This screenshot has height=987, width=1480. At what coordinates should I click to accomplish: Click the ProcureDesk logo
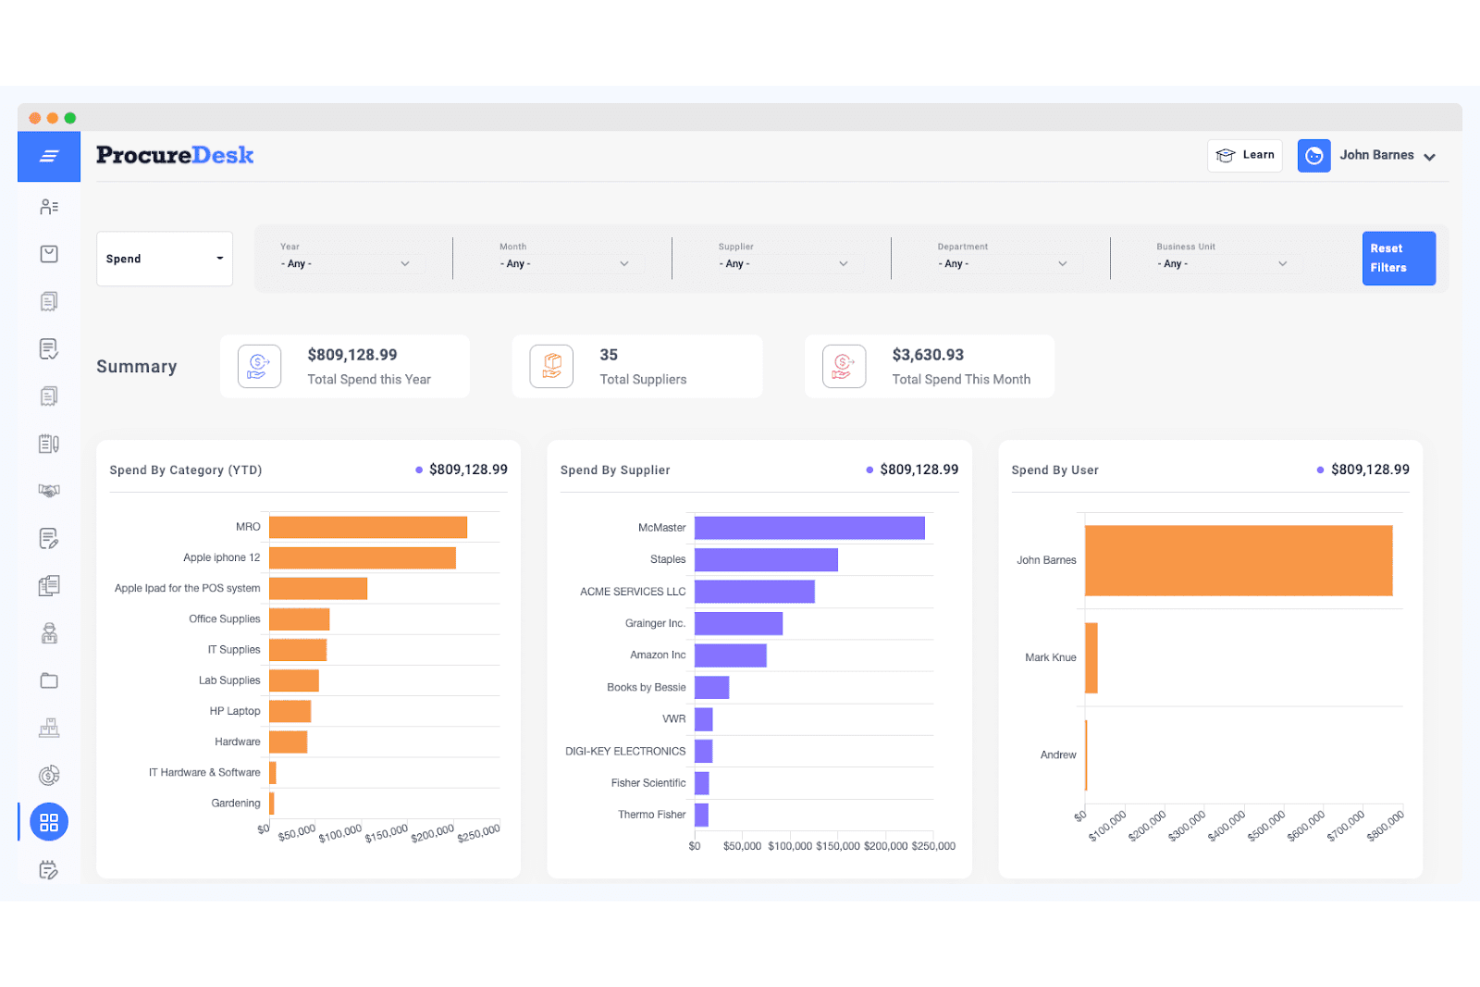175,155
